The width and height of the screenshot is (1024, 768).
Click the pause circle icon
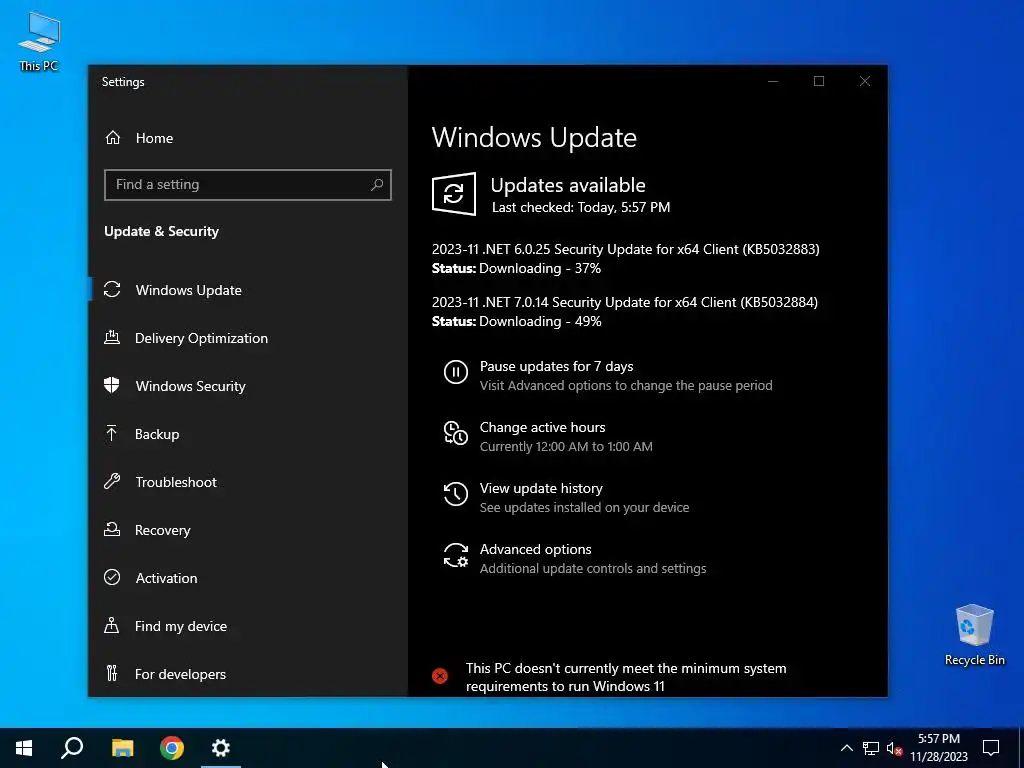(x=456, y=372)
